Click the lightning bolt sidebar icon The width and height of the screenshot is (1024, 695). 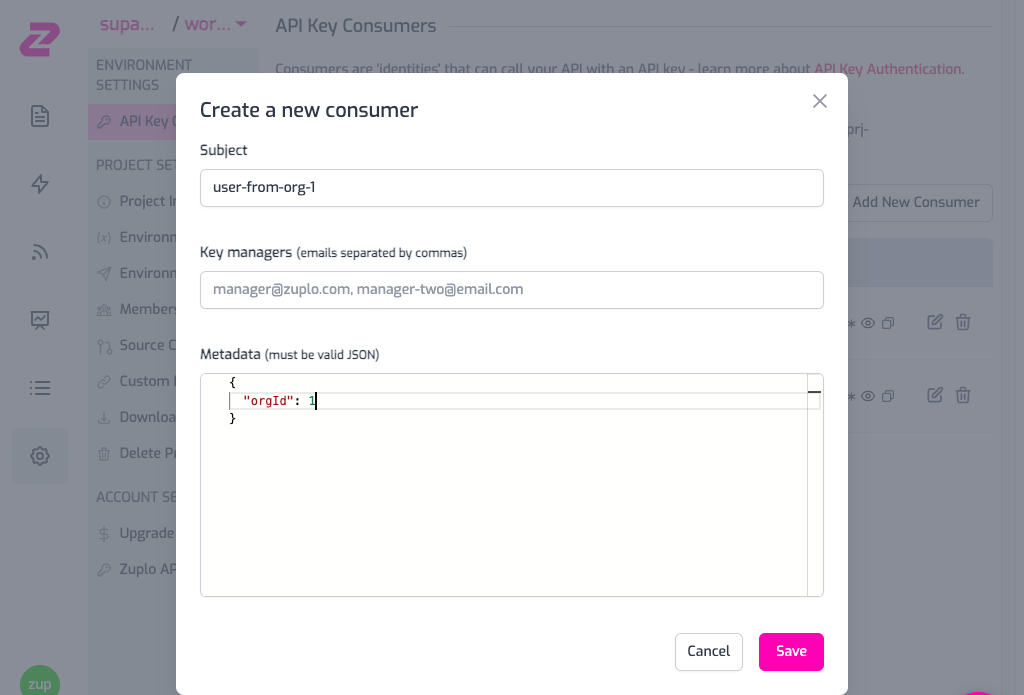pyautogui.click(x=40, y=184)
